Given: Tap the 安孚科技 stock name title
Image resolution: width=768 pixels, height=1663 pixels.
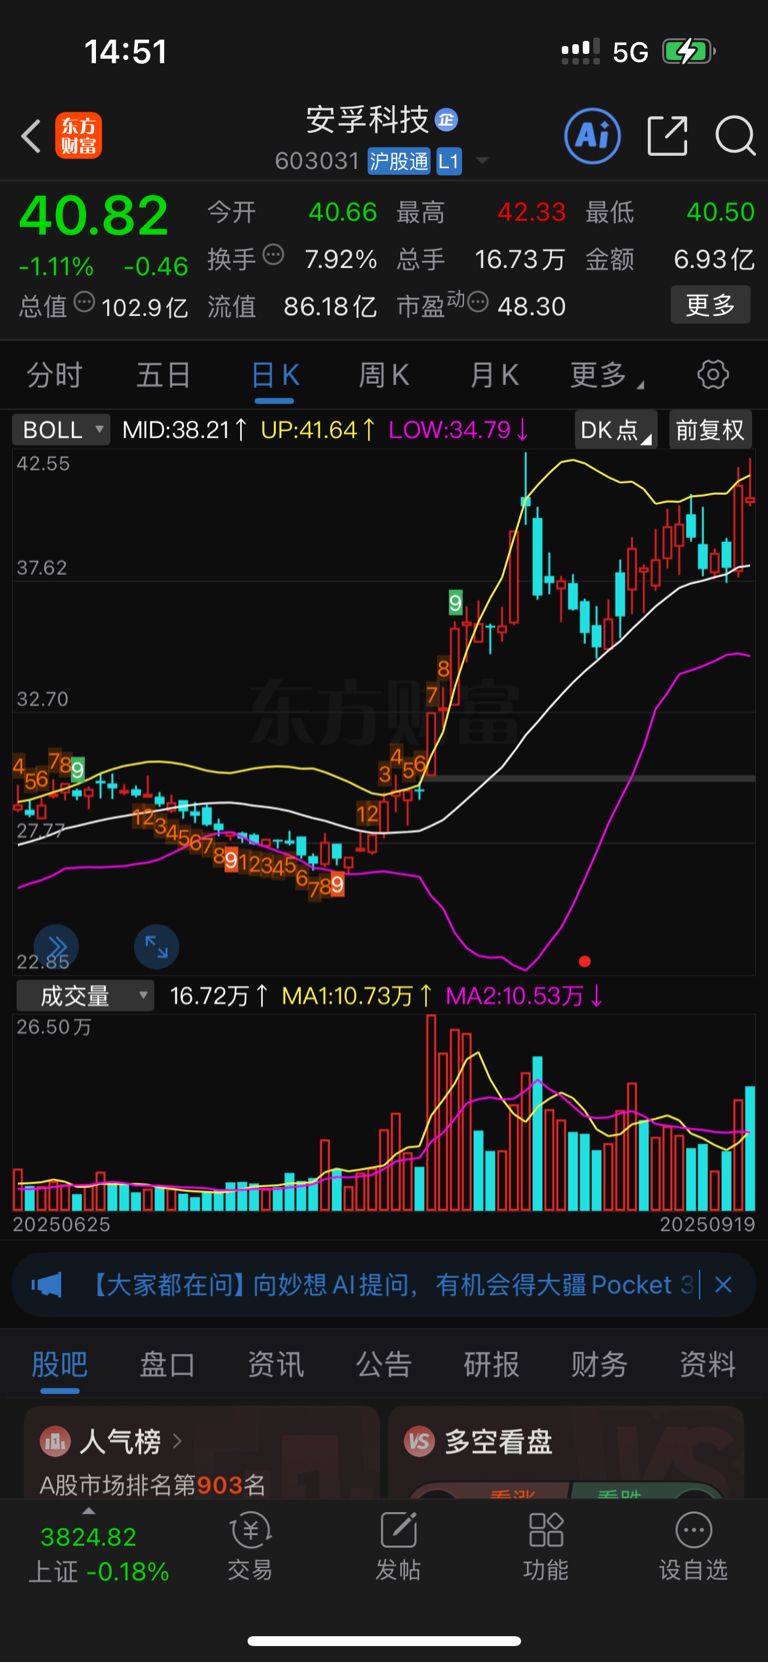Looking at the screenshot, I should tap(367, 120).
